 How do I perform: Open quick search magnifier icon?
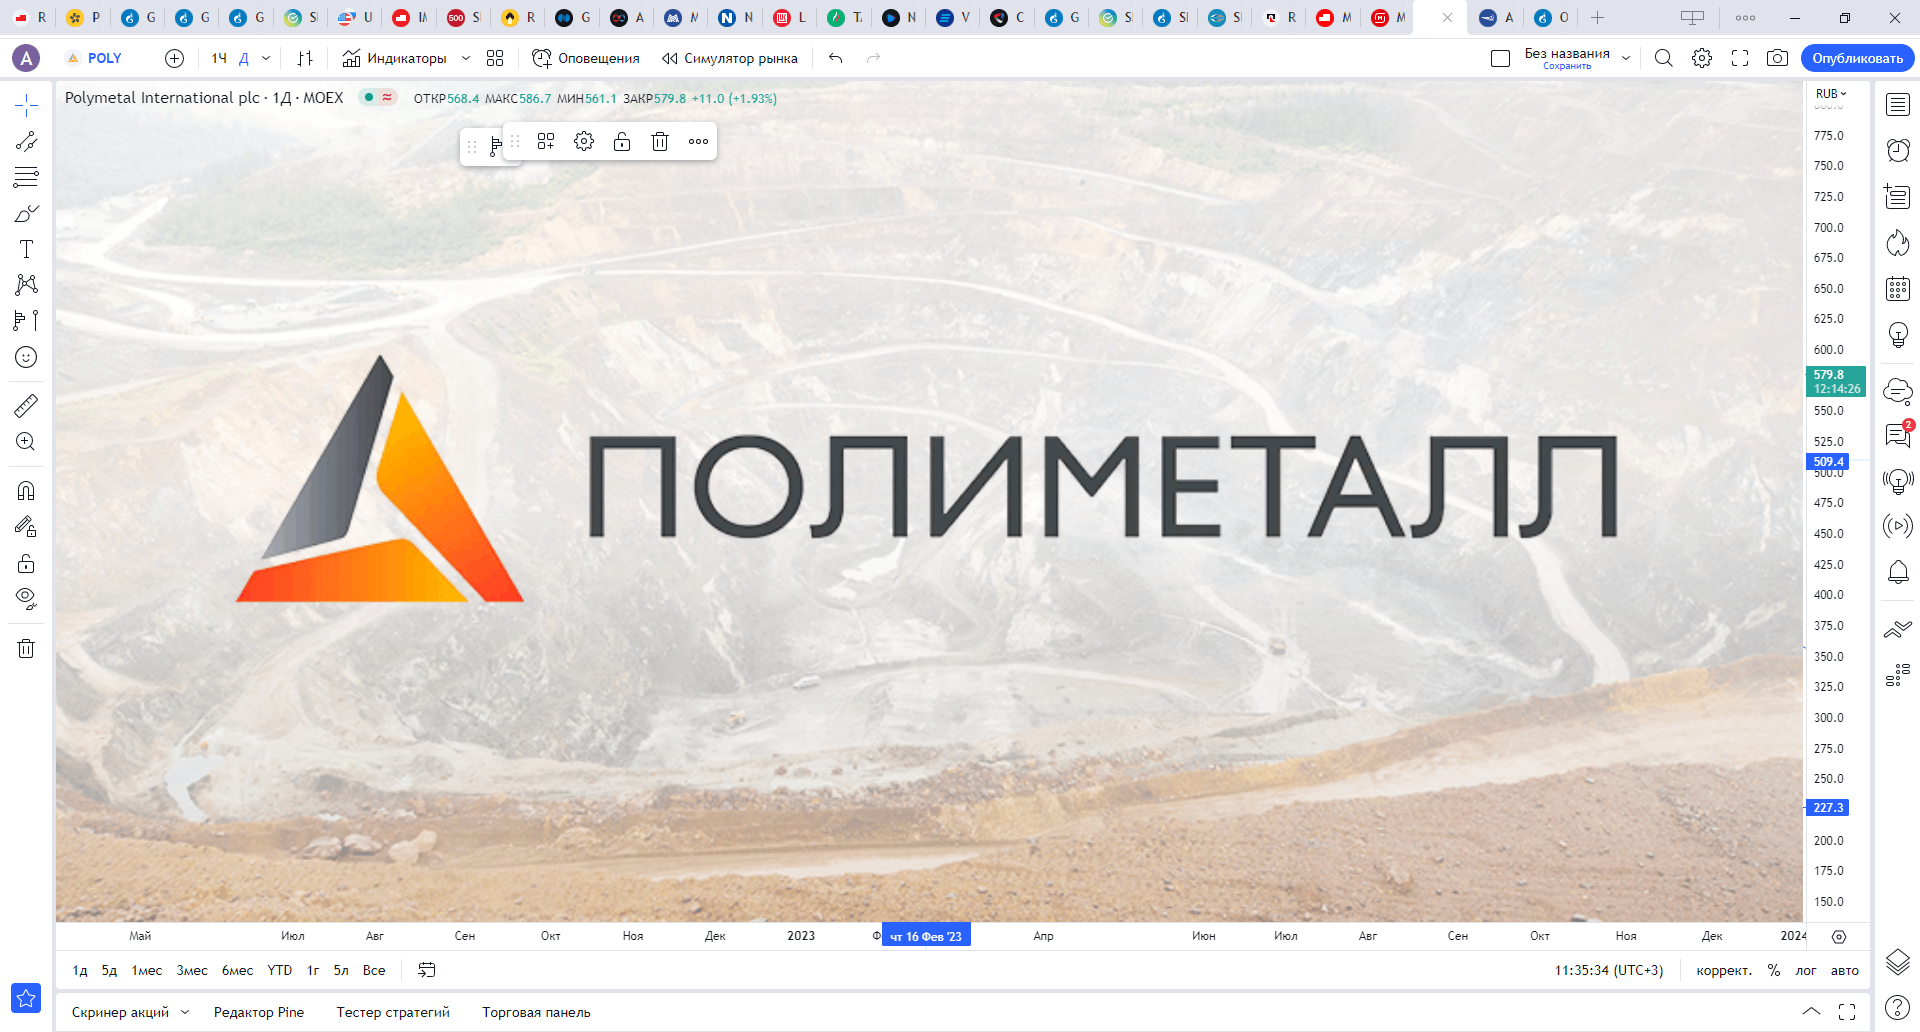tap(1663, 58)
